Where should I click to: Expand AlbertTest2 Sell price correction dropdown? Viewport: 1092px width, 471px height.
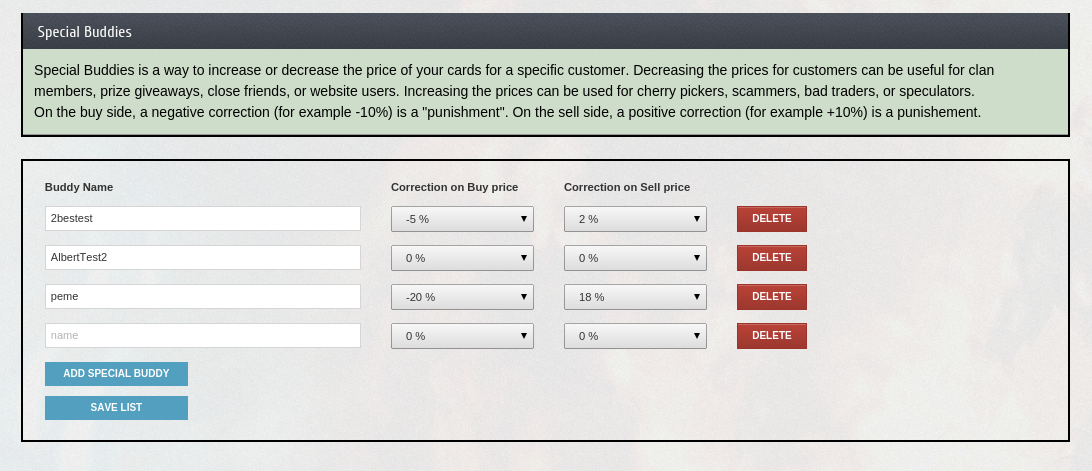click(x=635, y=258)
